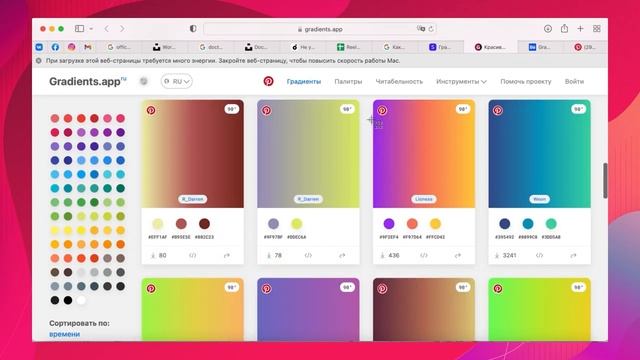640x360 pixels.
Task: Switch to the Красив... browser tab
Action: click(x=490, y=47)
